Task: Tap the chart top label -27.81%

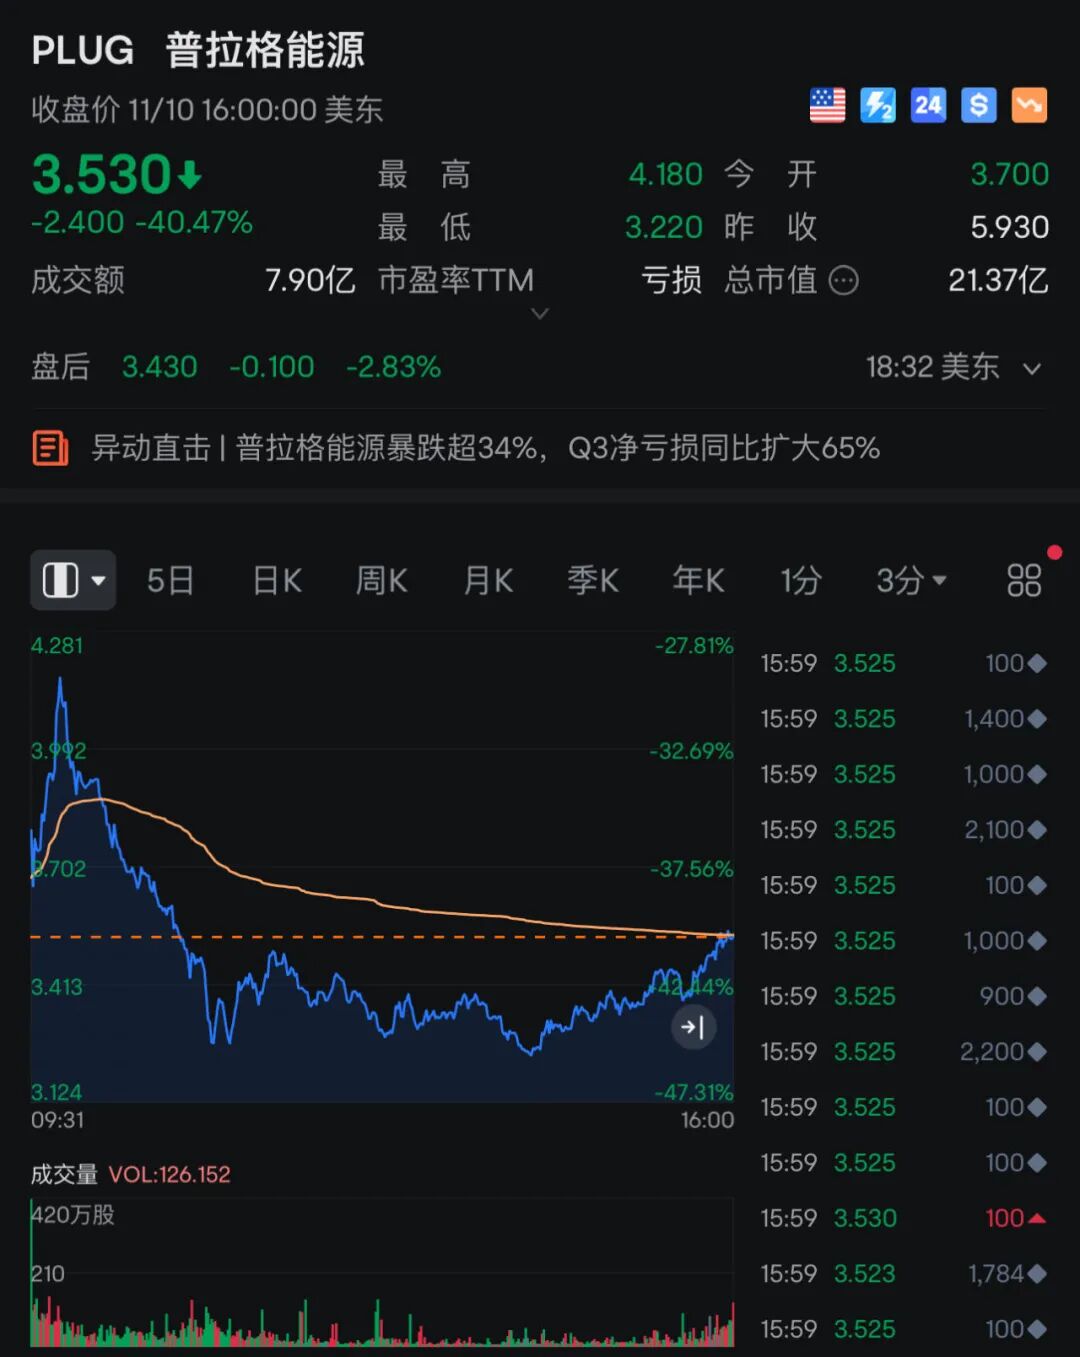Action: click(694, 646)
